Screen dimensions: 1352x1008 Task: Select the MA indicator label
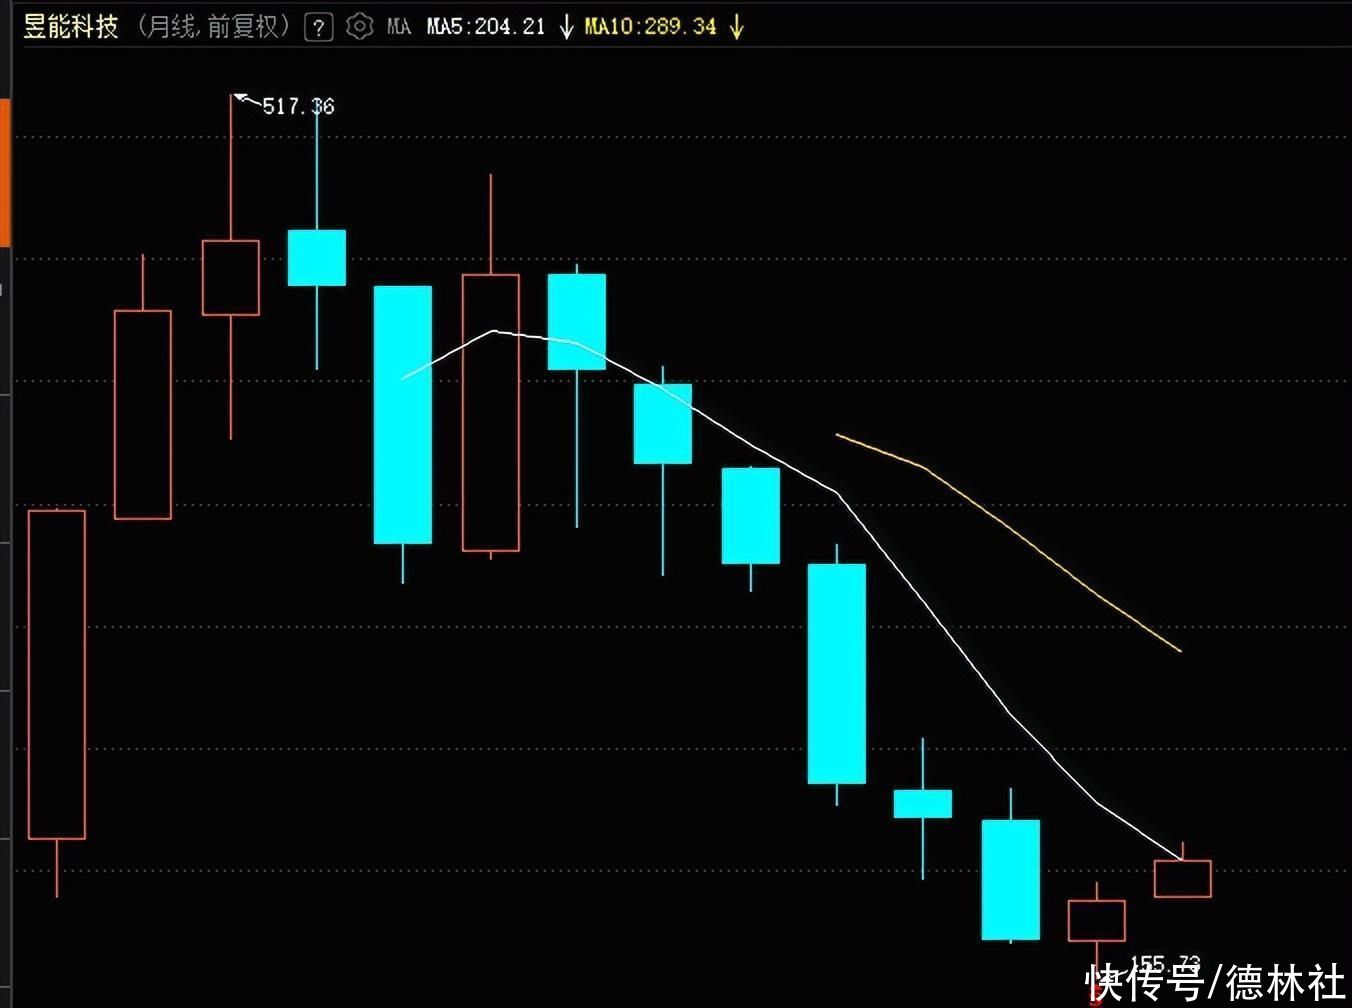(398, 27)
